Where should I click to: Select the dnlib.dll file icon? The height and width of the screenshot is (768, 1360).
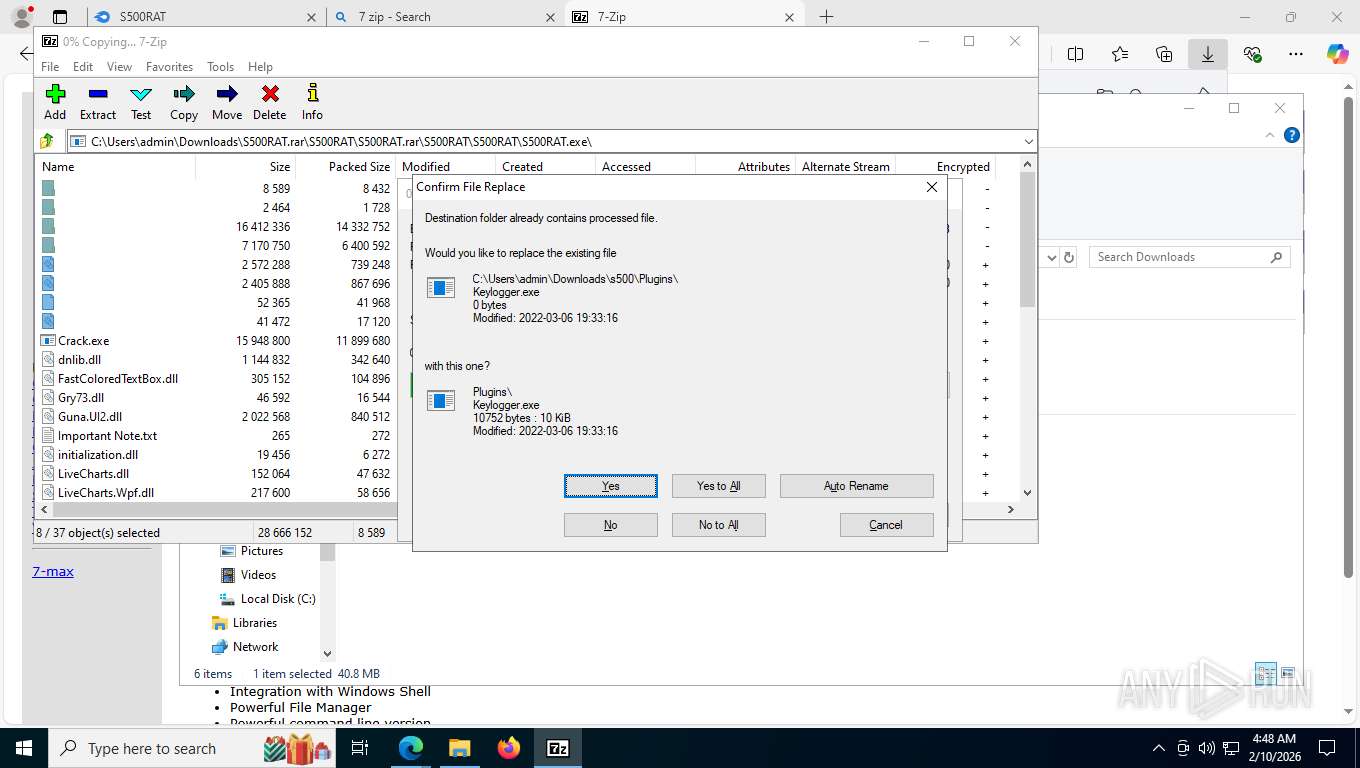tap(48, 360)
